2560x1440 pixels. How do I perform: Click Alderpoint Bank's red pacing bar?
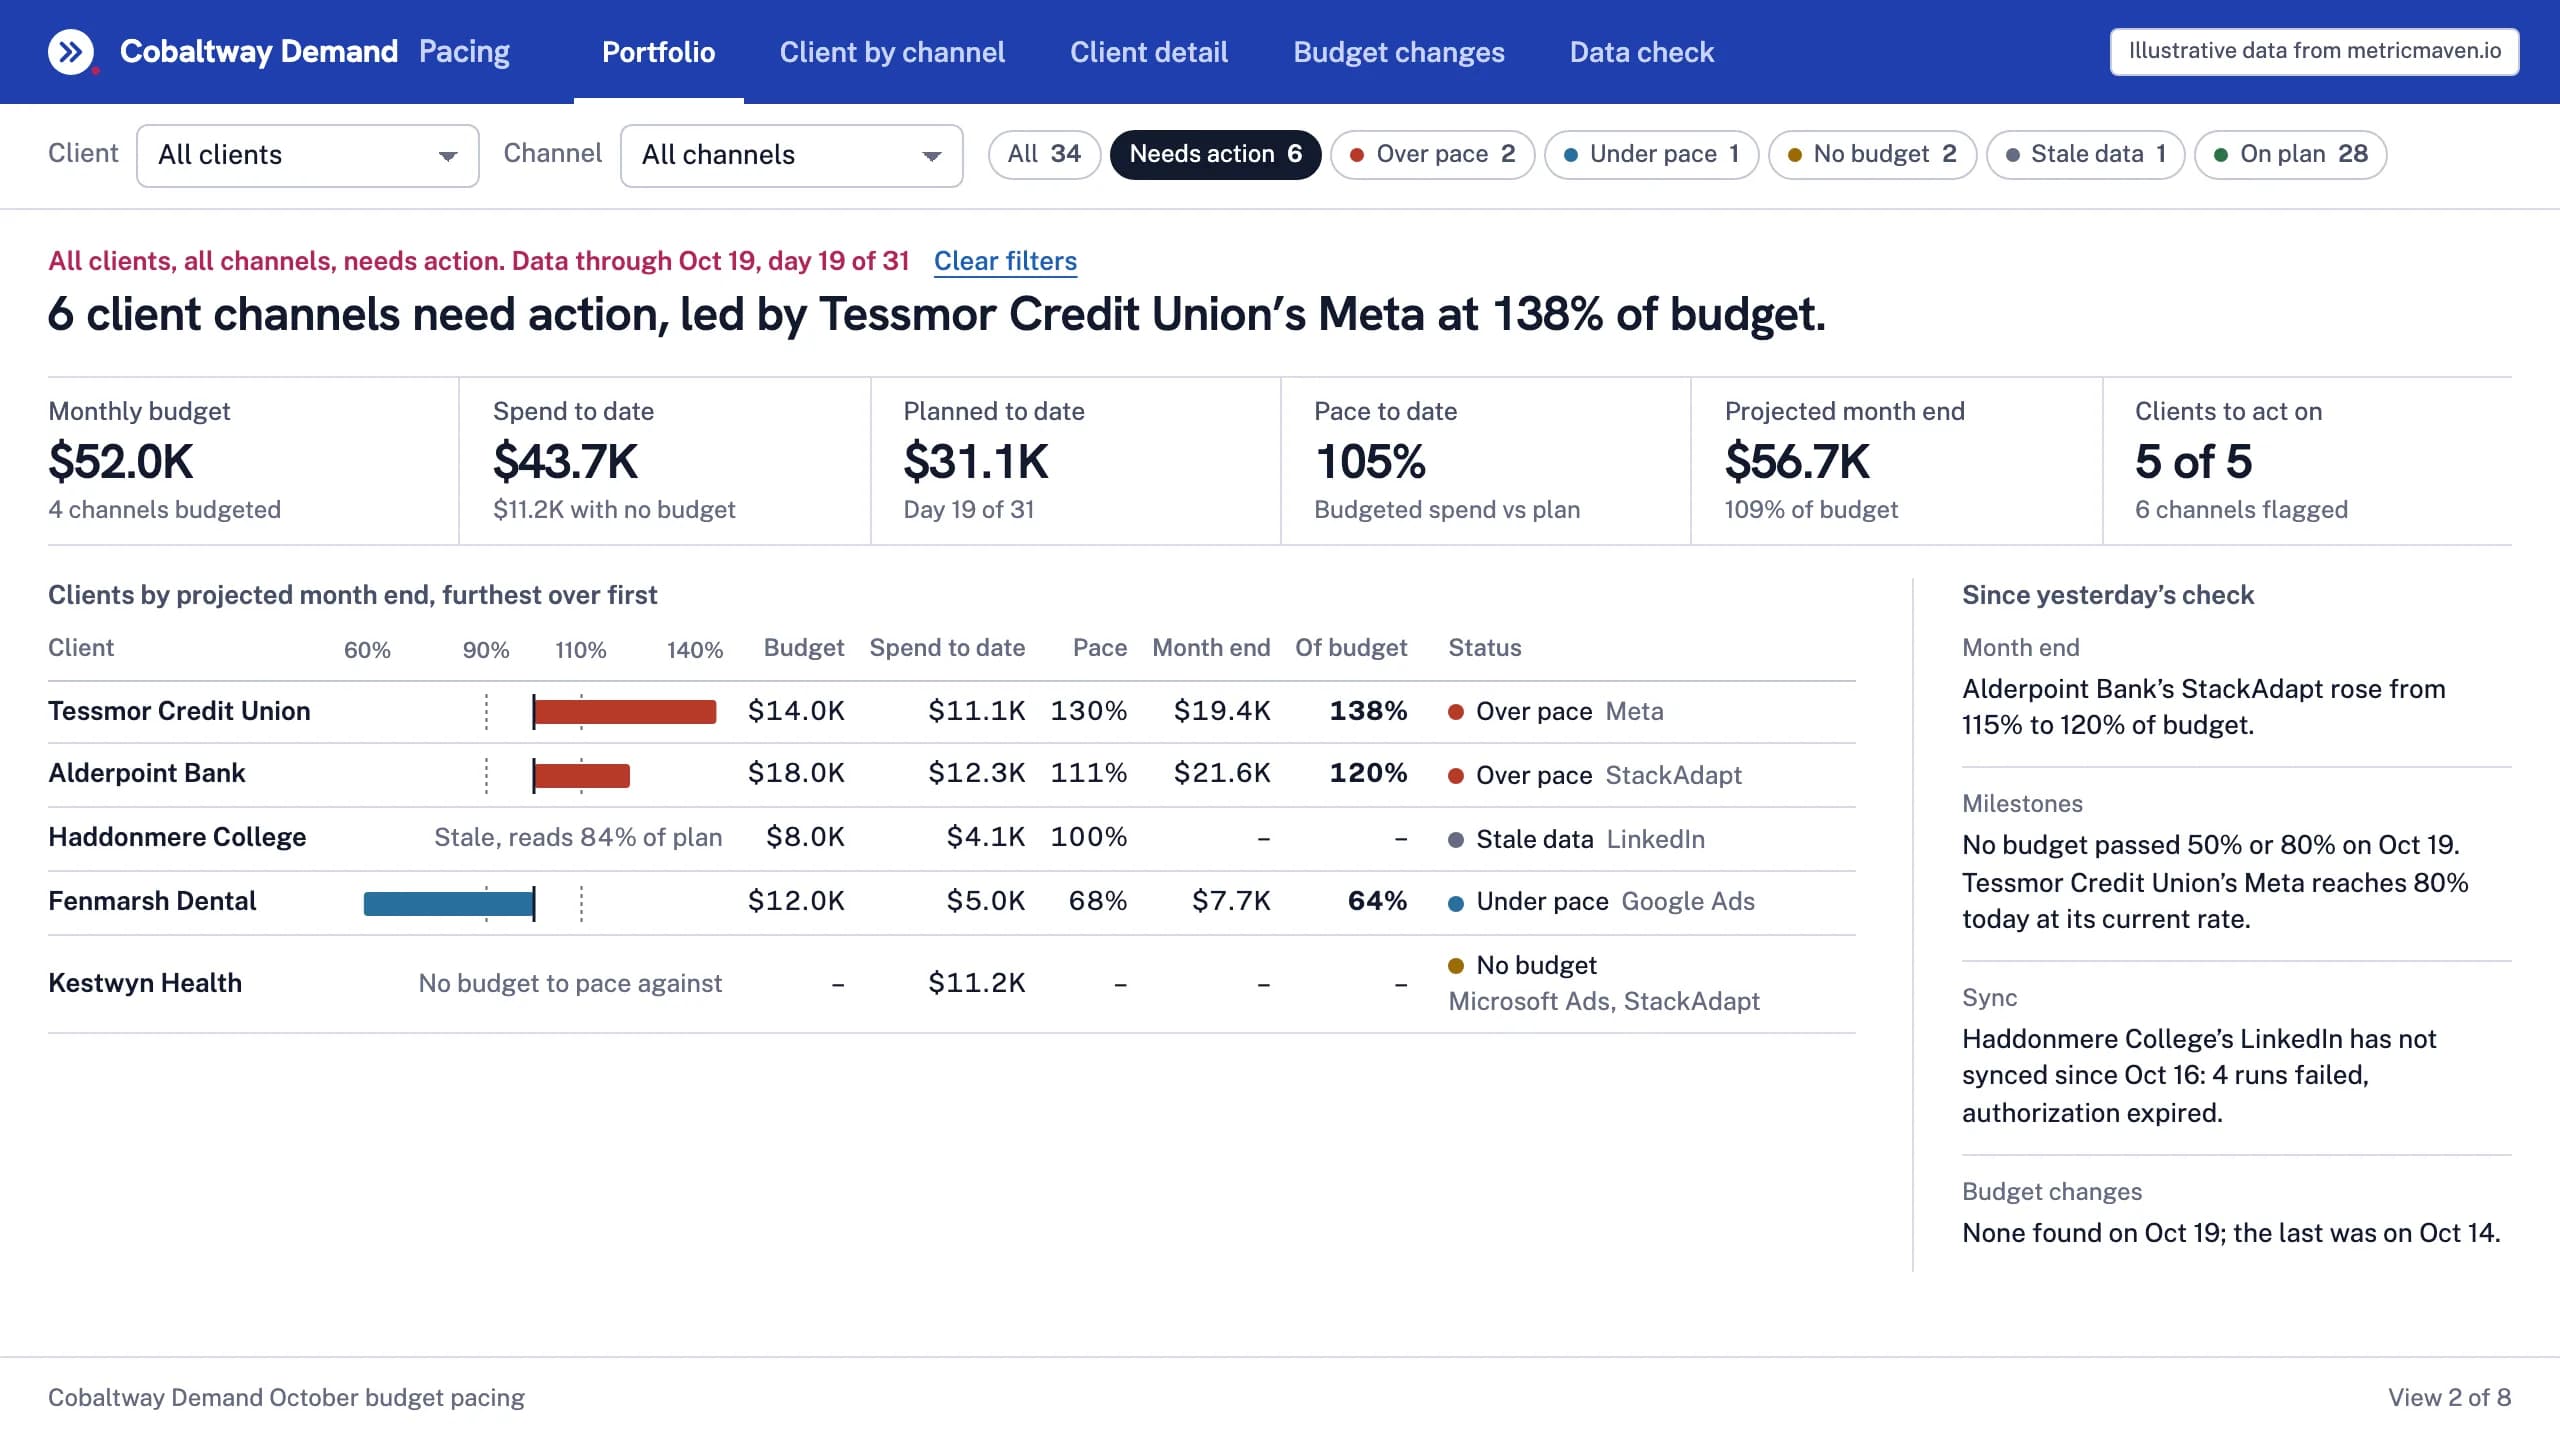pyautogui.click(x=582, y=775)
